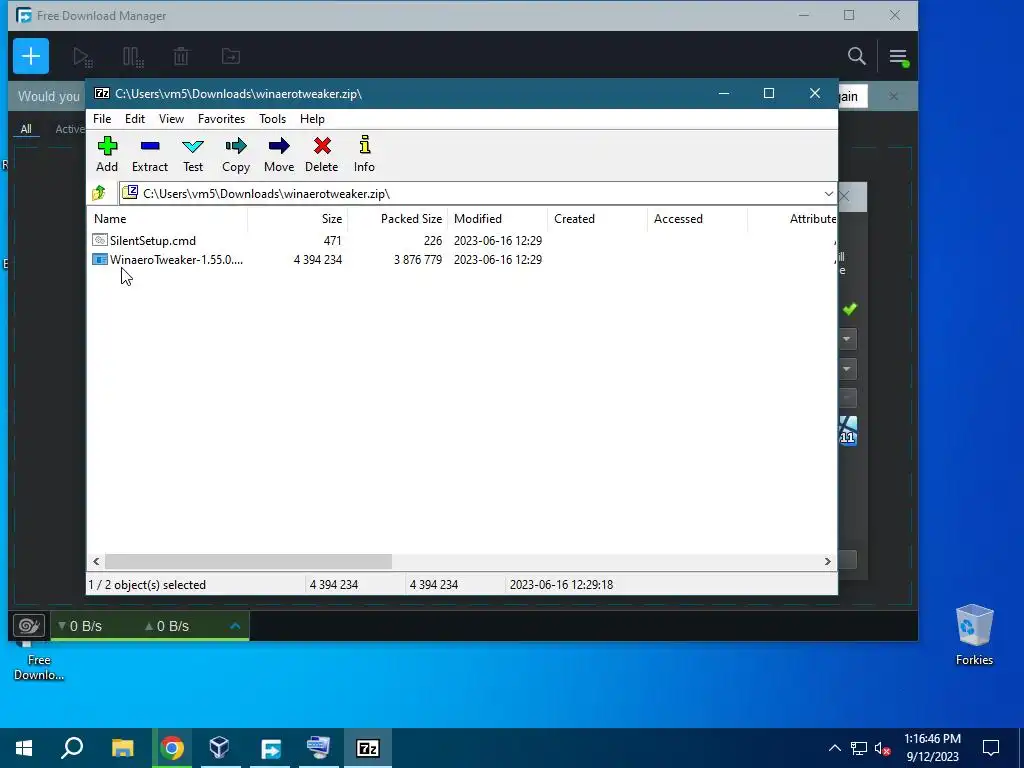Viewport: 1024px width, 768px height.
Task: Select the Copy toolbar icon
Action: (236, 155)
